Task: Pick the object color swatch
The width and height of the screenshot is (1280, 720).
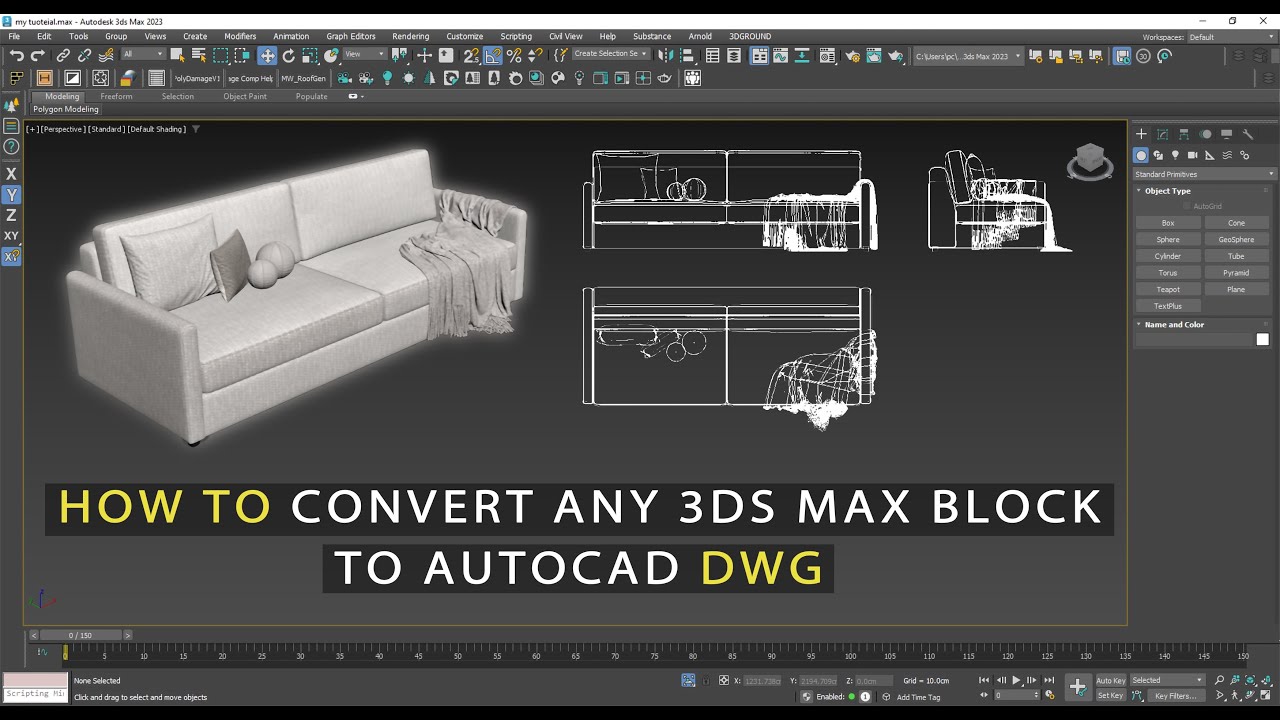Action: coord(1264,339)
